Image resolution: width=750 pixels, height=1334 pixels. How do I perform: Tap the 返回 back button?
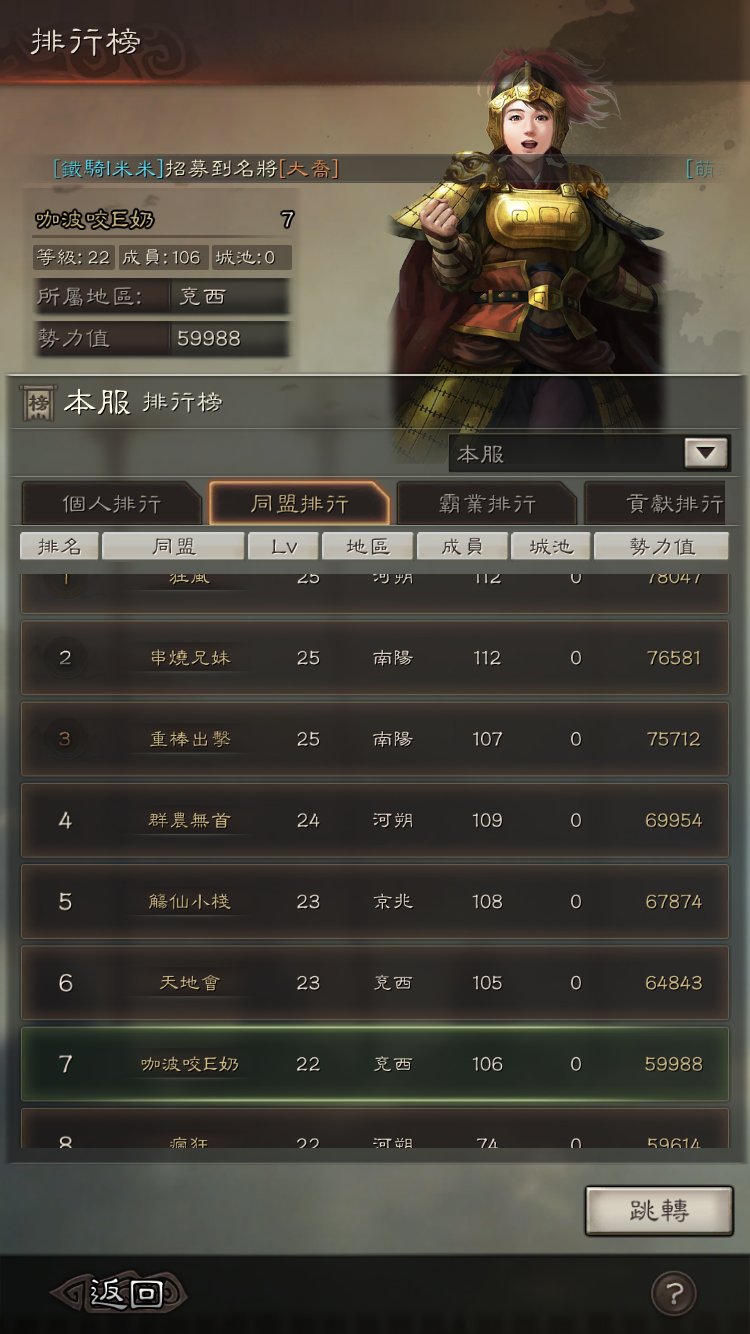coord(120,1293)
